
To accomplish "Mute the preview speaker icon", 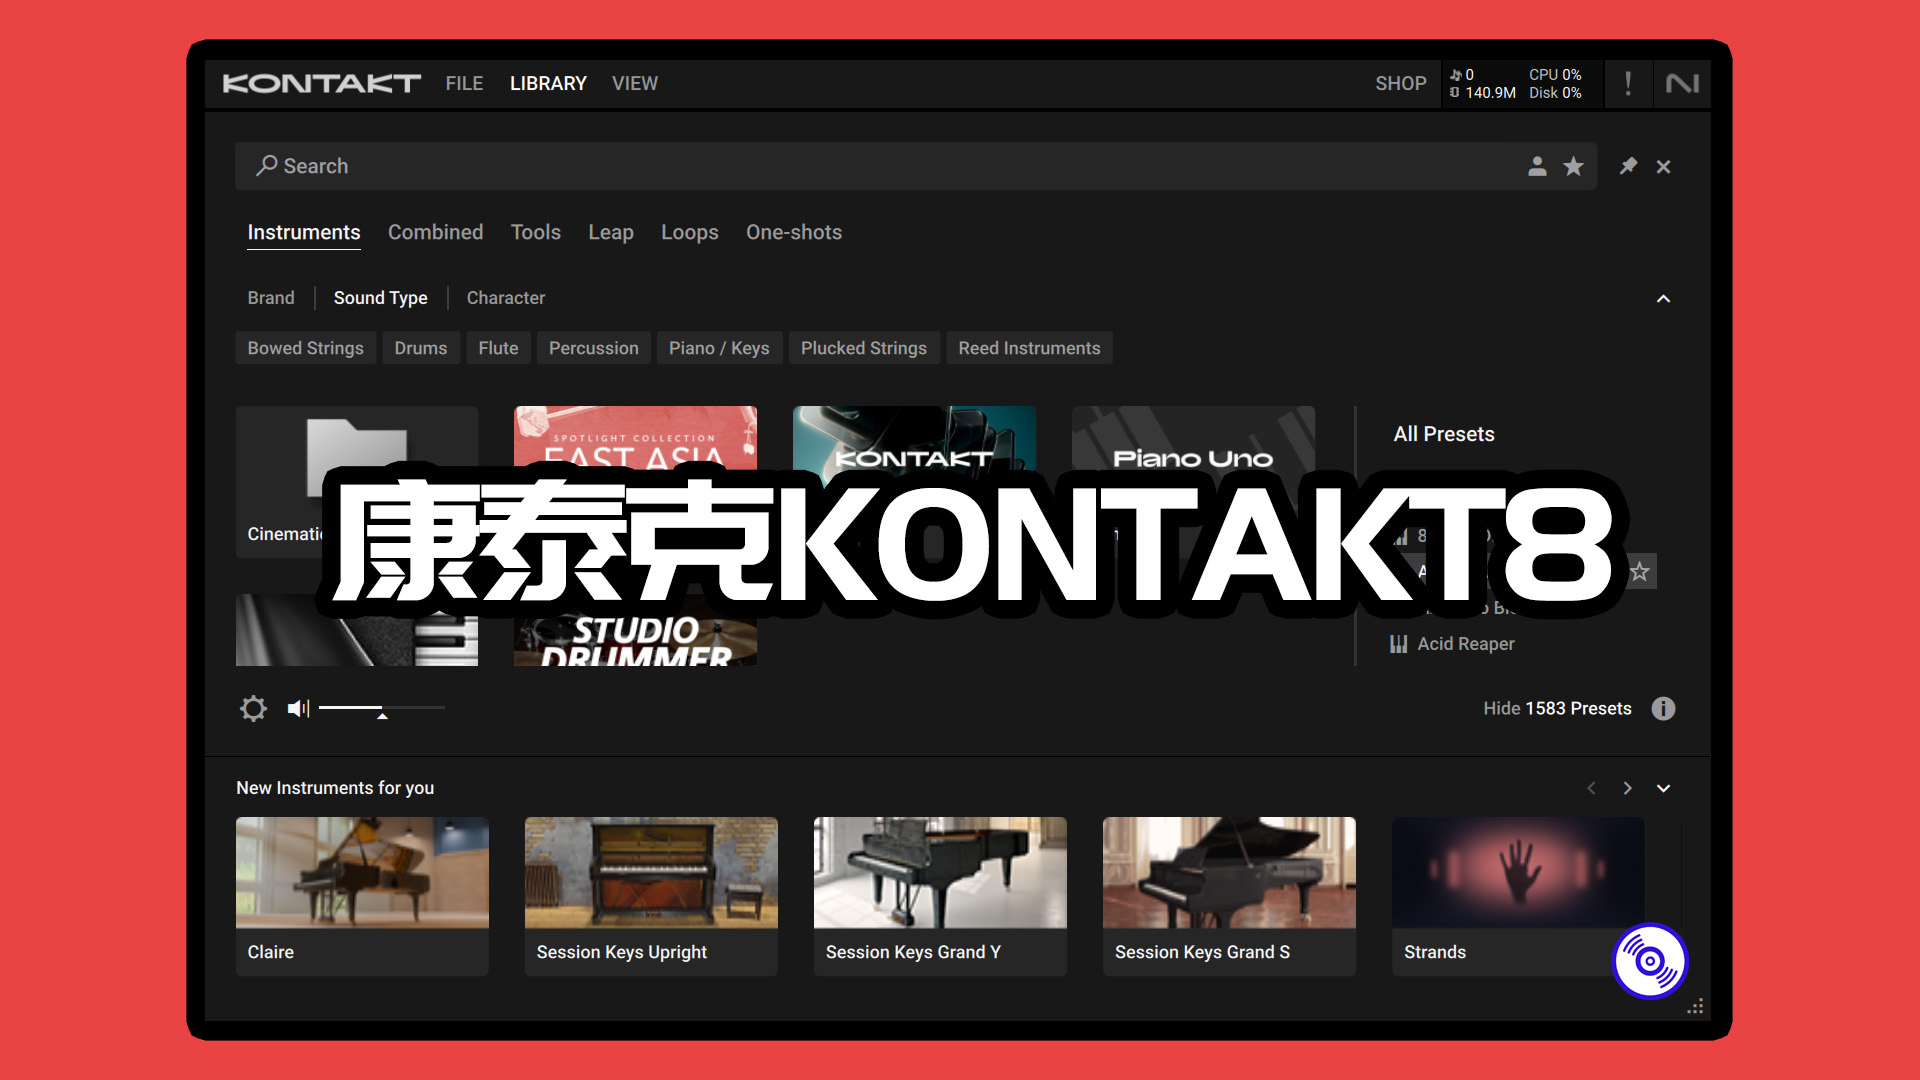I will point(299,709).
